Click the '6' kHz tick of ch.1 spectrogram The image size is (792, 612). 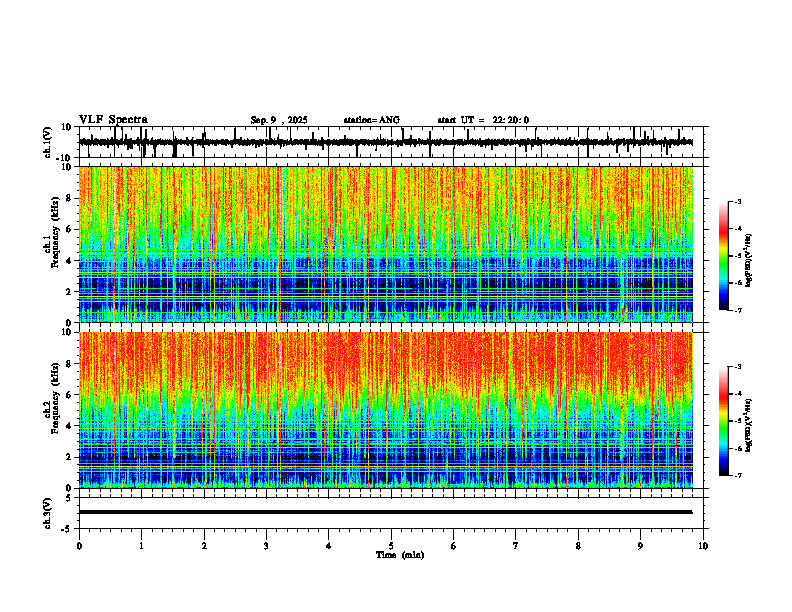pos(70,230)
